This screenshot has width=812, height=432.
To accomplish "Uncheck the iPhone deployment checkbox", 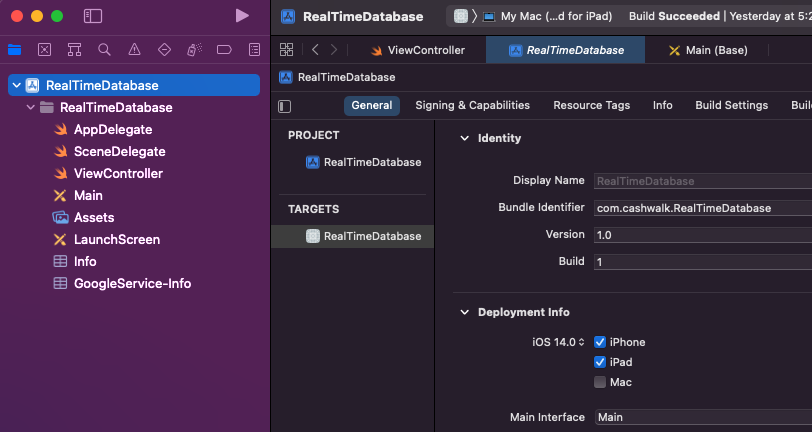I will (600, 342).
